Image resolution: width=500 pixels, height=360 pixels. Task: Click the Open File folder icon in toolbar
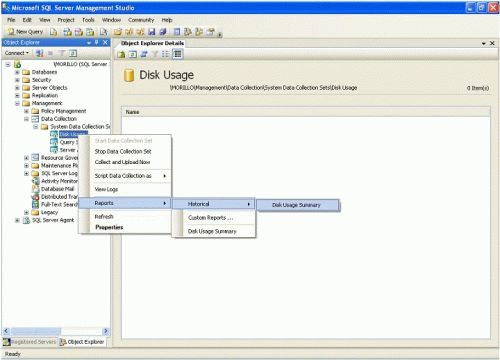(x=117, y=32)
